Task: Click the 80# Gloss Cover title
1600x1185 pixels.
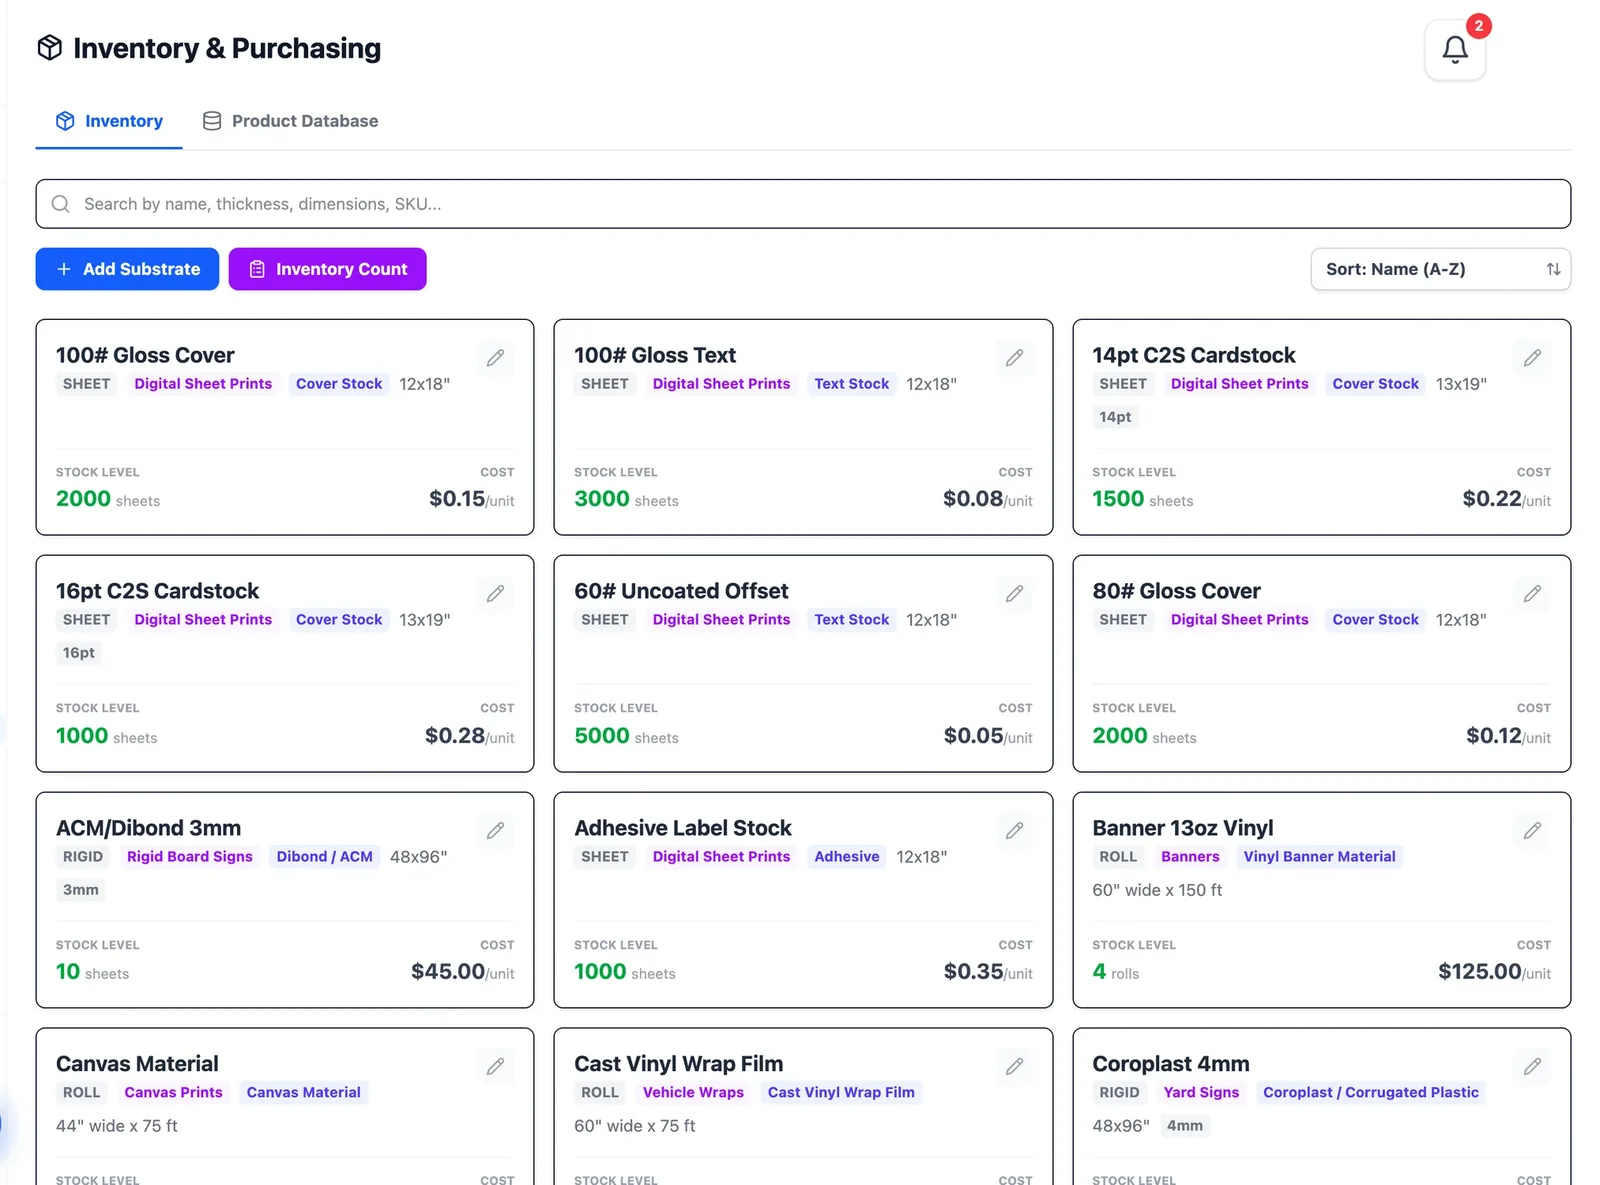Action: pos(1176,591)
